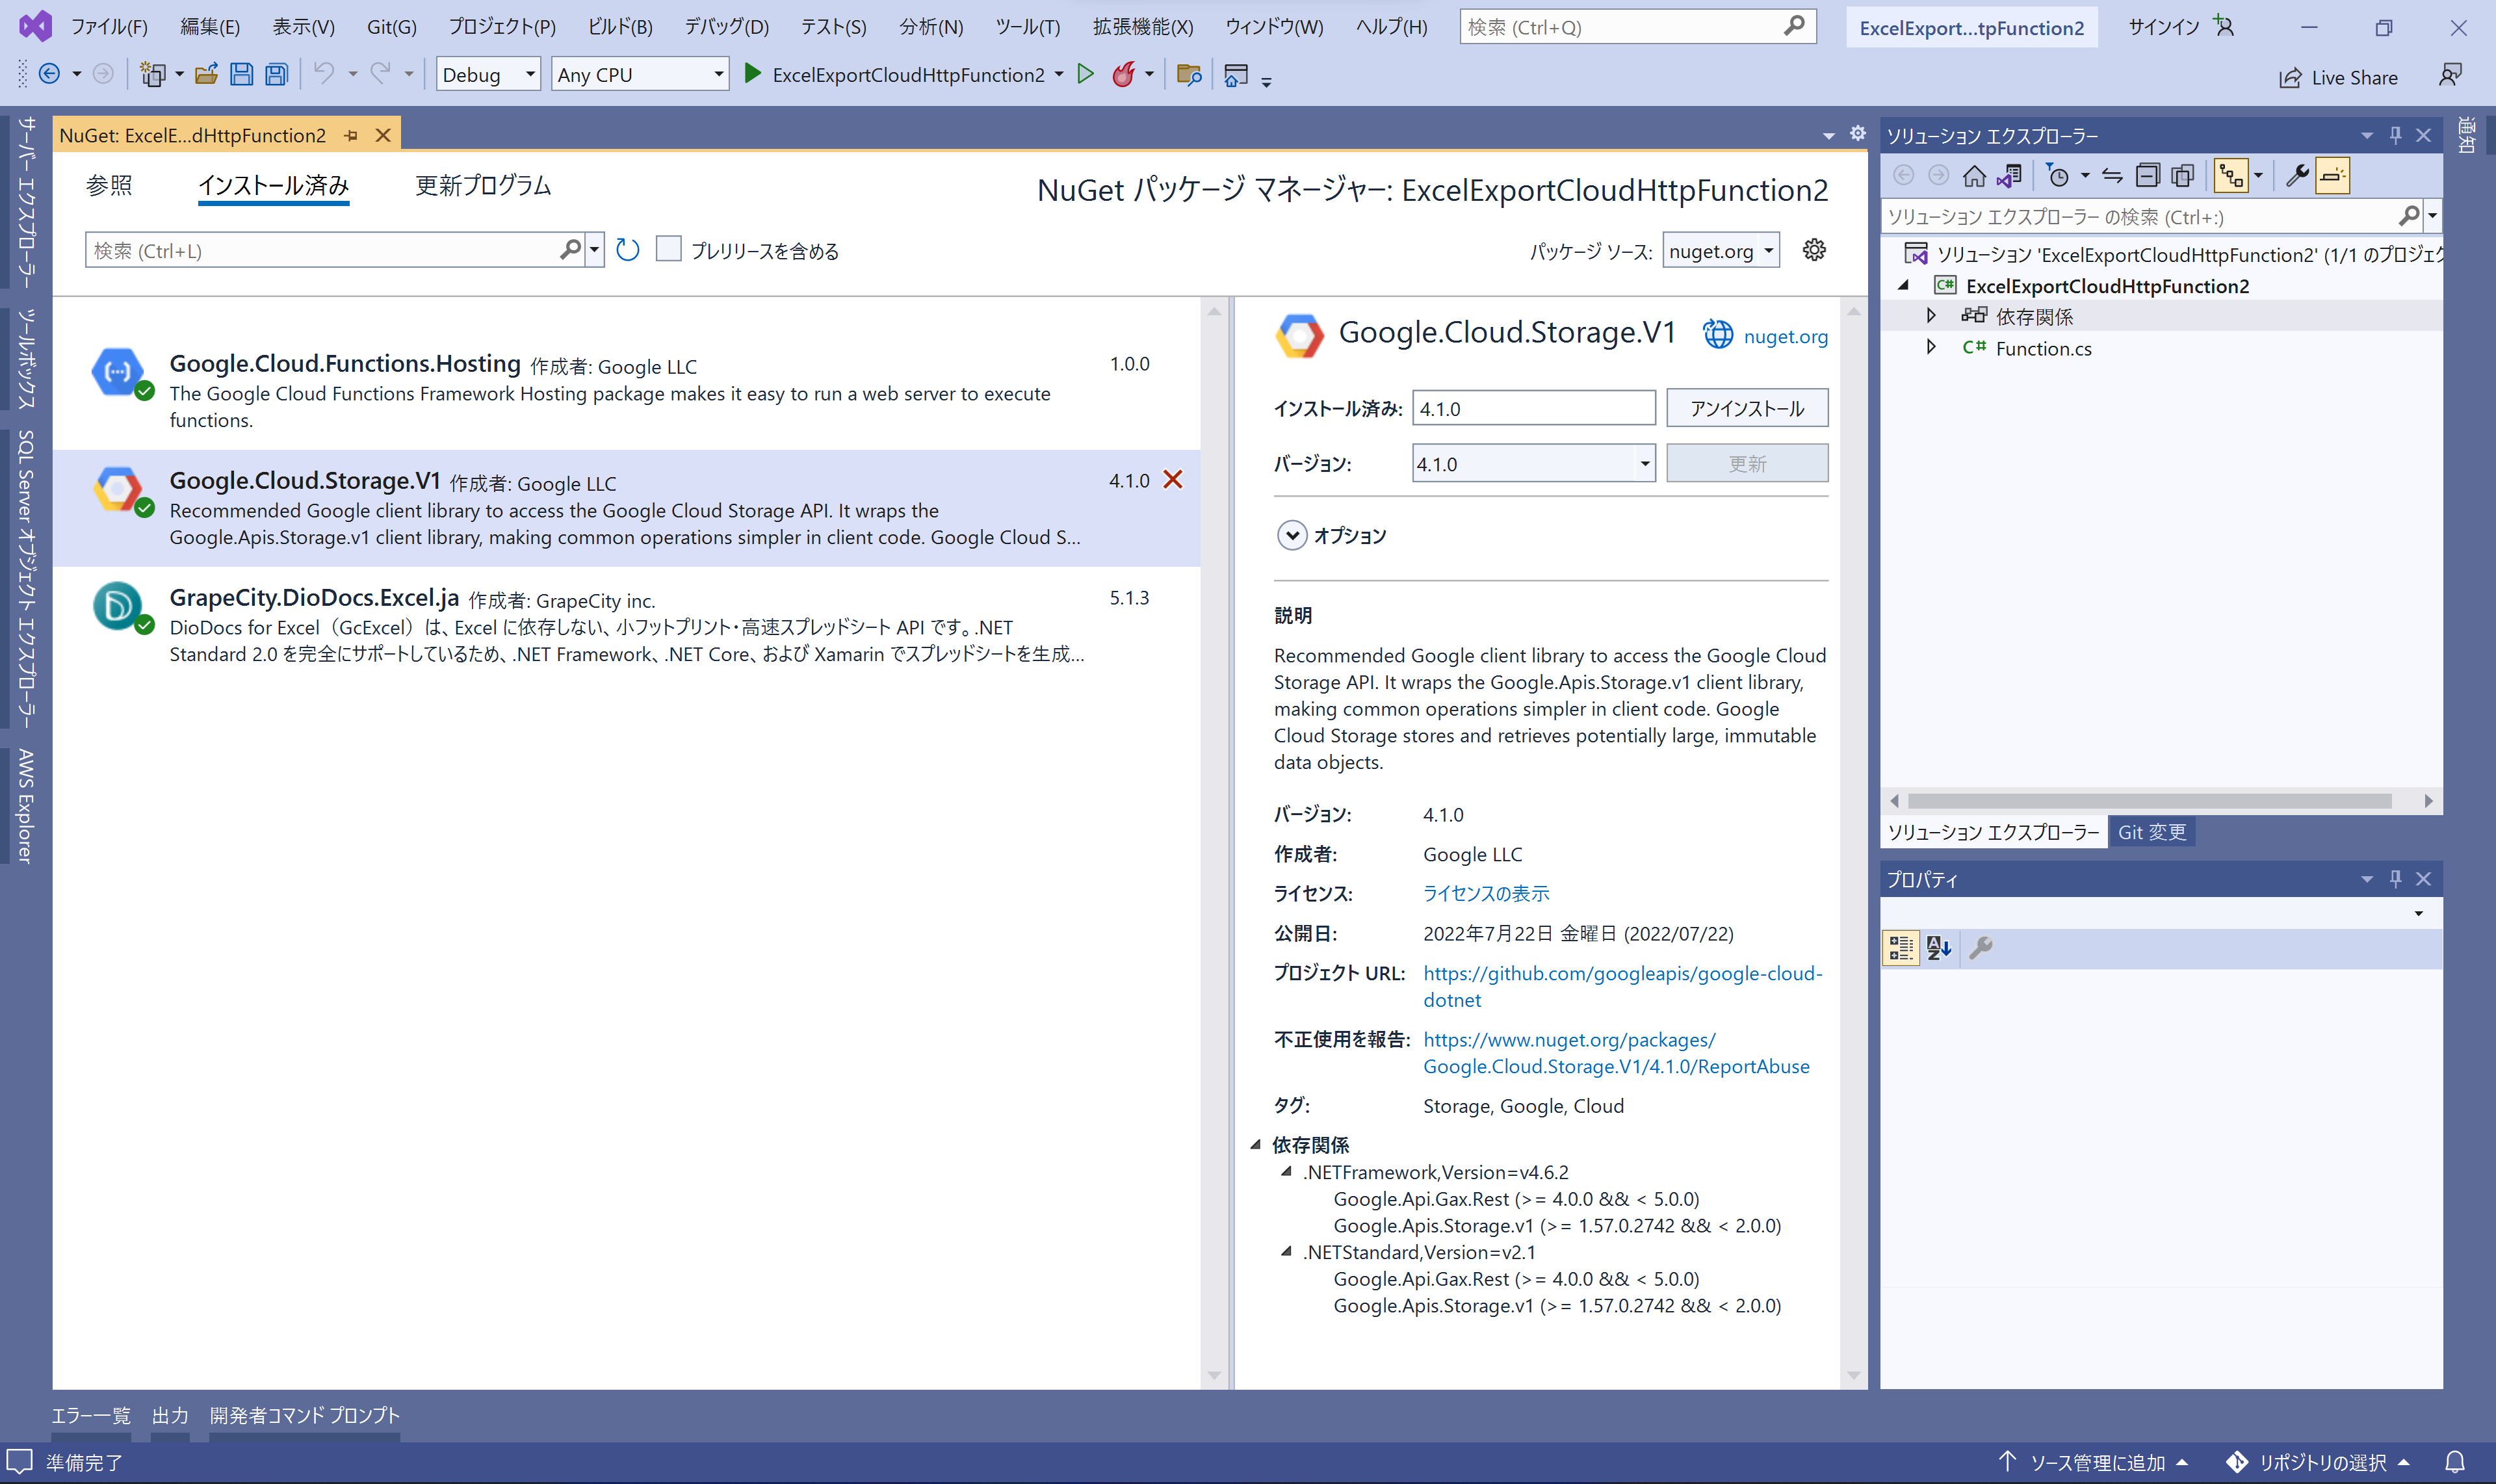The height and width of the screenshot is (1484, 2496).
Task: Open the View License link
Action: click(x=1486, y=893)
